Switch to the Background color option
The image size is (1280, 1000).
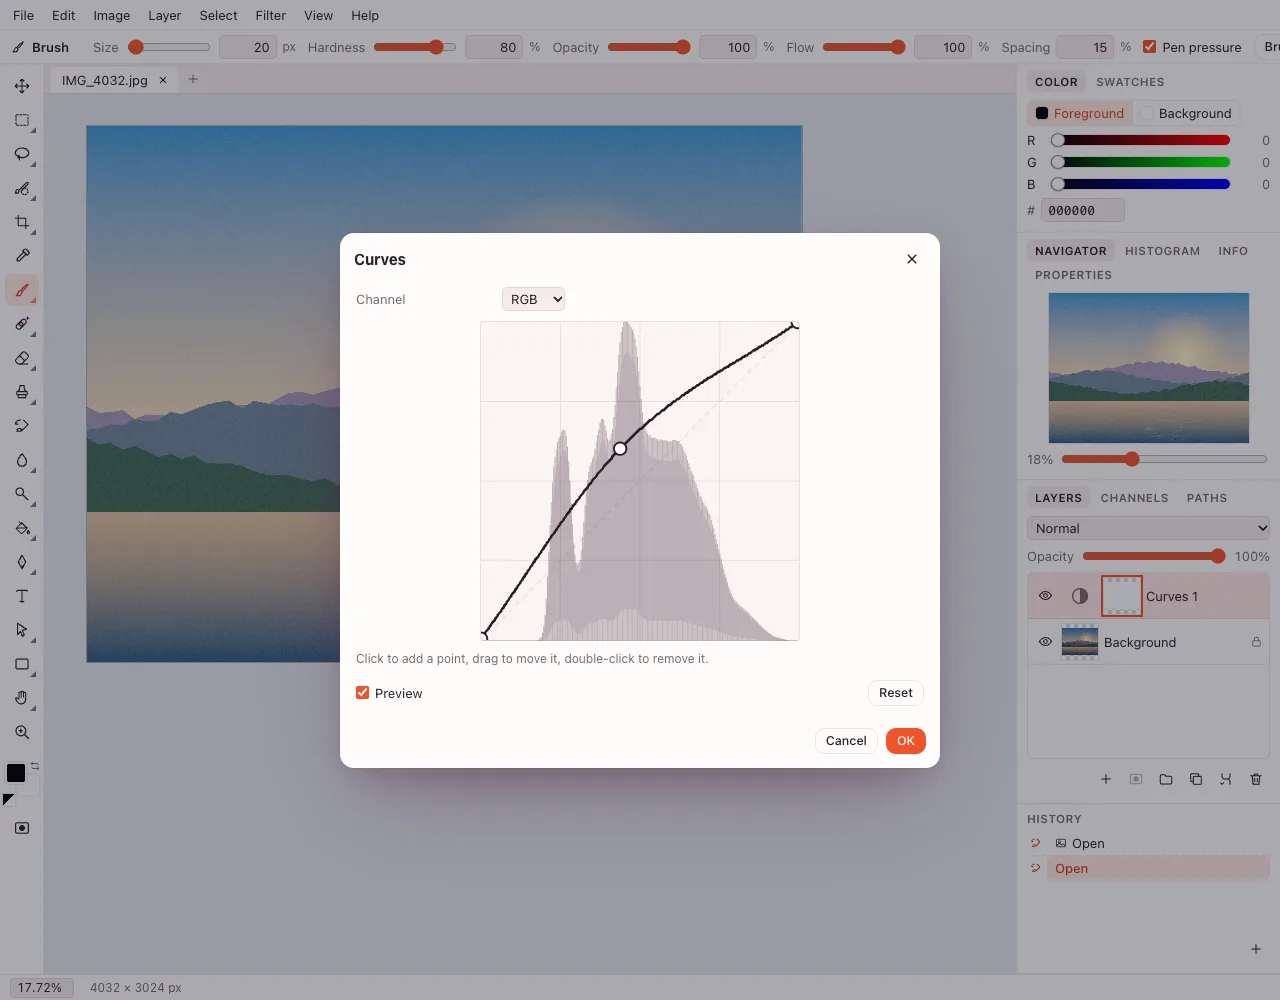pos(1187,113)
